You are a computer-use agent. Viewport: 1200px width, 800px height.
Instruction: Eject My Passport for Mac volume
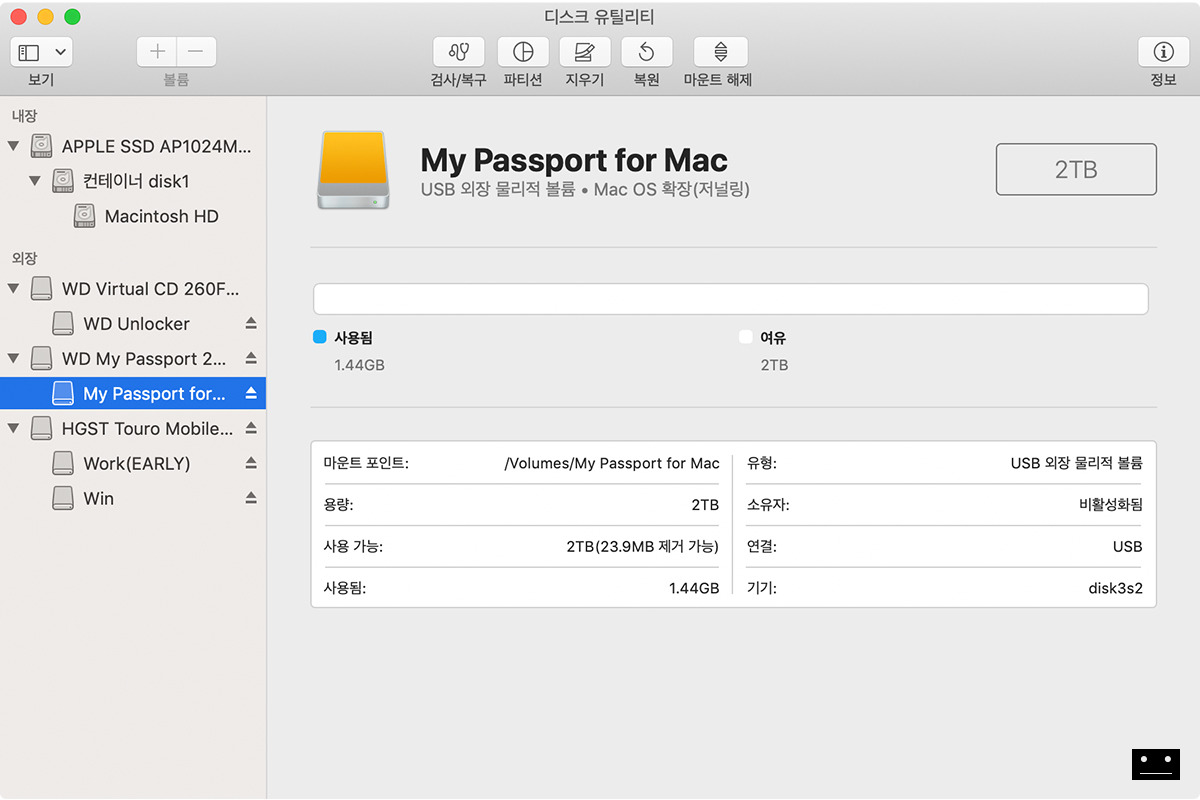(x=251, y=393)
